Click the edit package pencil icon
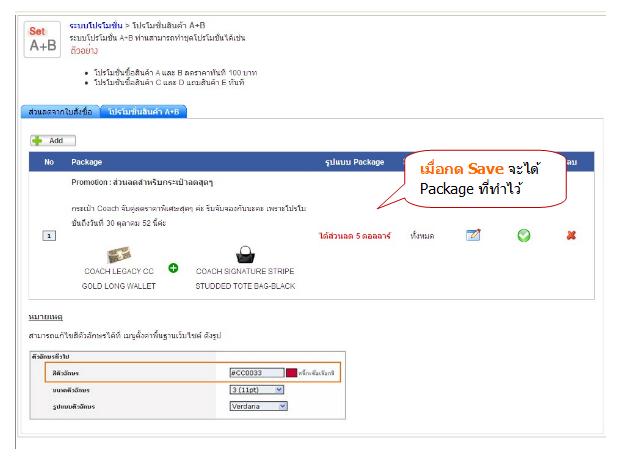 (x=473, y=235)
